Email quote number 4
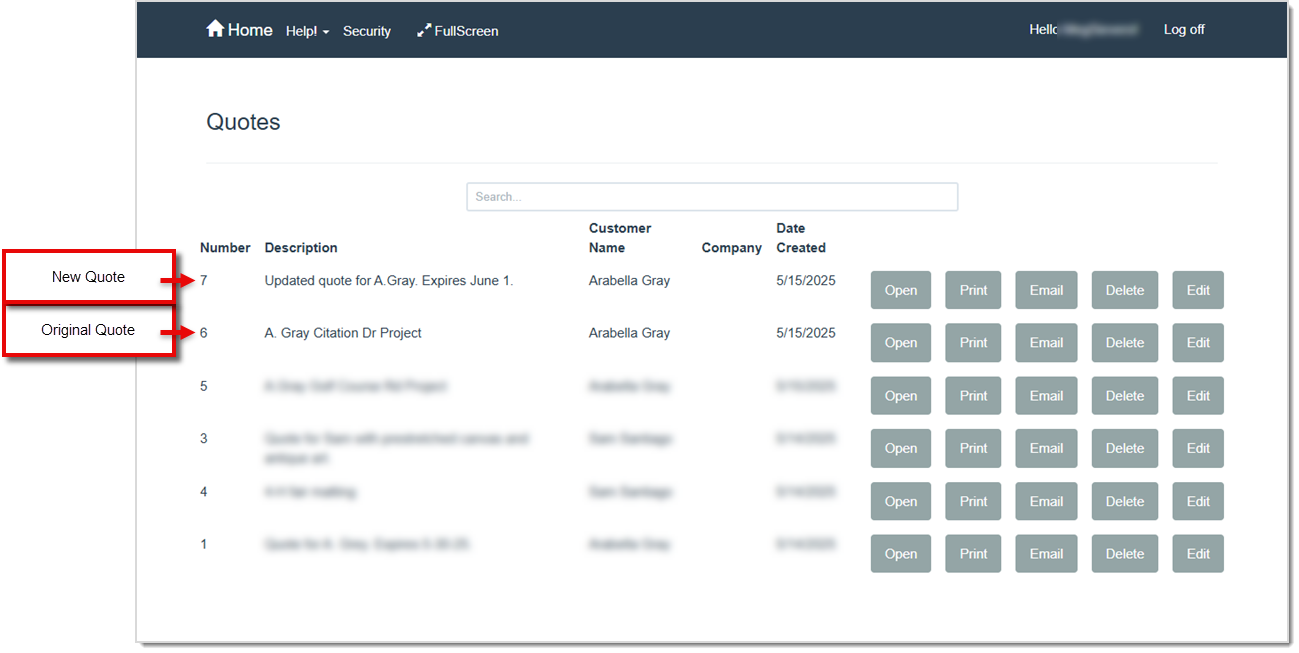This screenshot has height=653, width=1299. 1046,501
